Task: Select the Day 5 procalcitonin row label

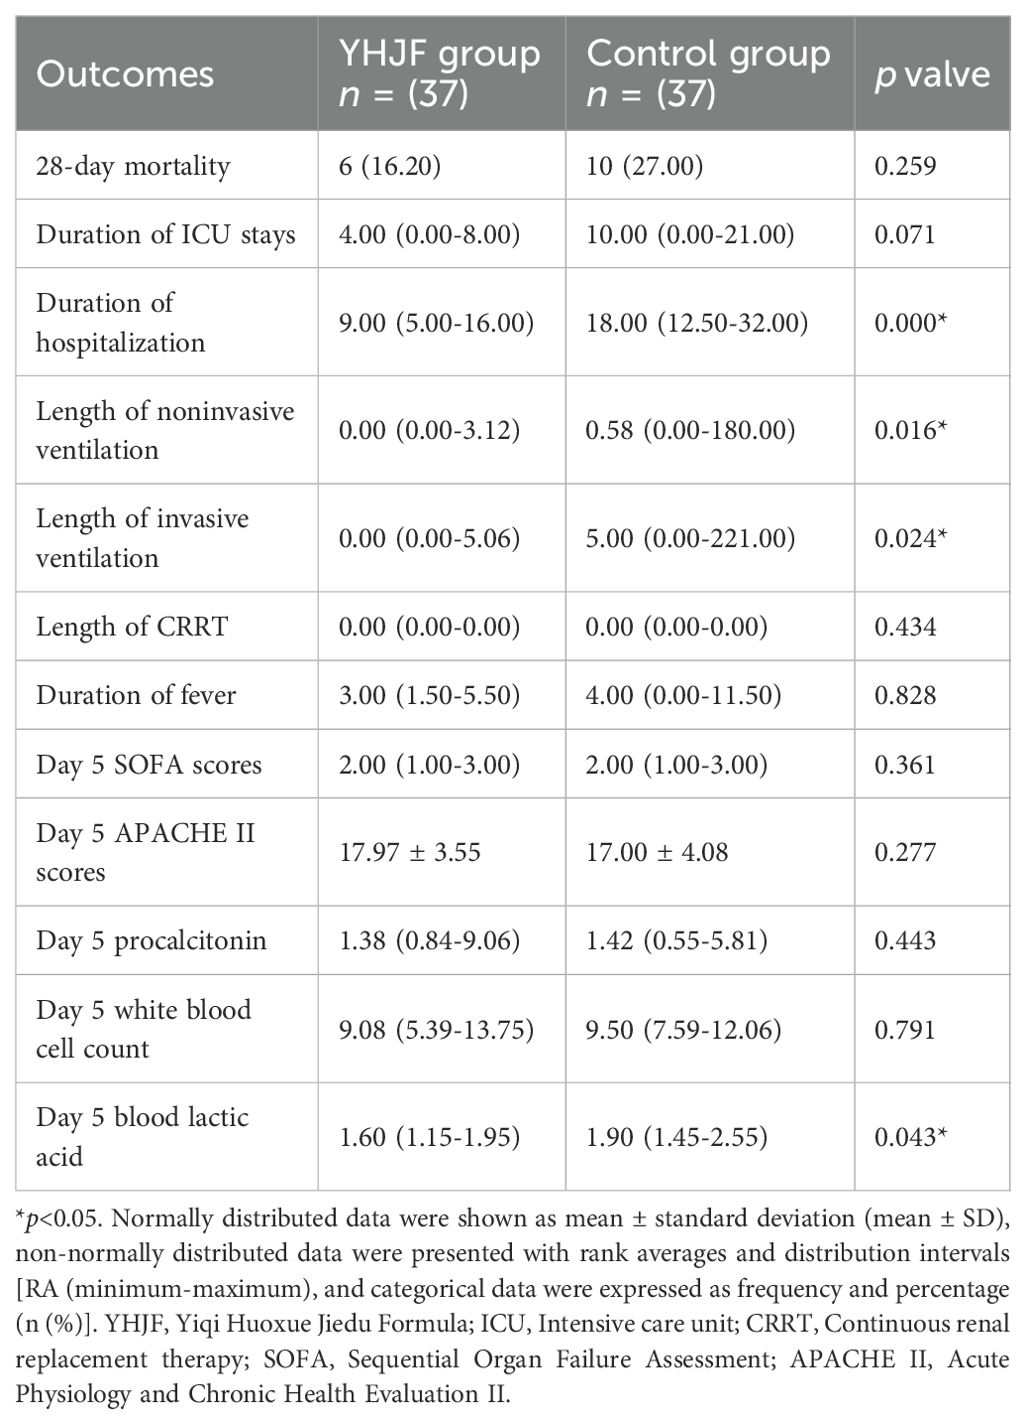Action: pyautogui.click(x=151, y=940)
